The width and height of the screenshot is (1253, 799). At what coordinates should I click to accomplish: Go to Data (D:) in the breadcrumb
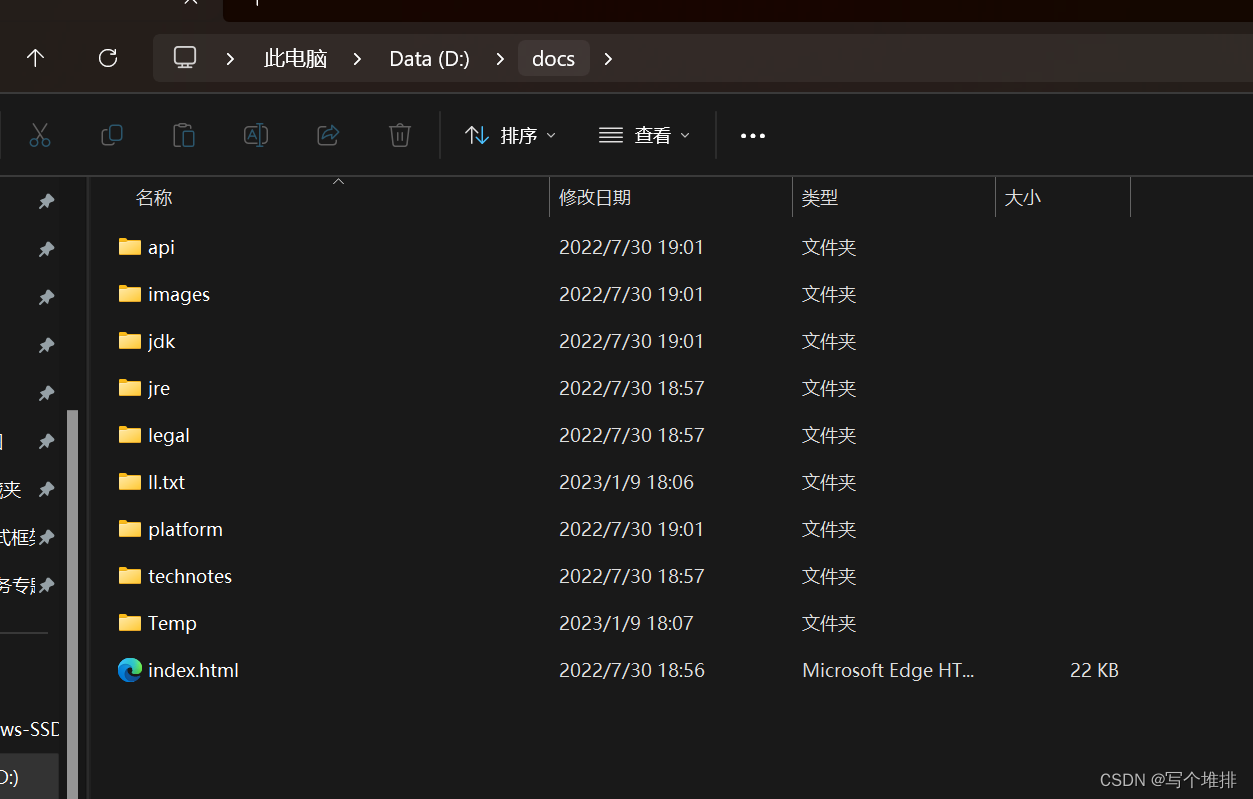[x=429, y=59]
